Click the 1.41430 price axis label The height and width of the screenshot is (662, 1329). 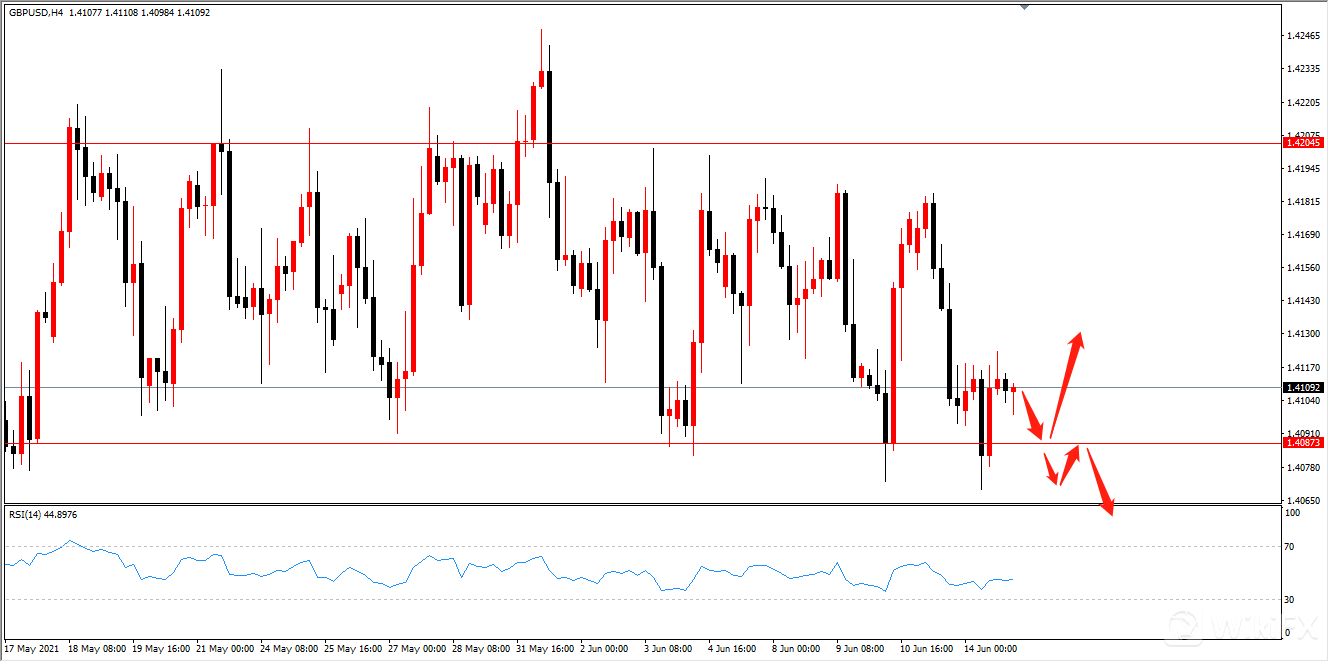[x=1304, y=301]
